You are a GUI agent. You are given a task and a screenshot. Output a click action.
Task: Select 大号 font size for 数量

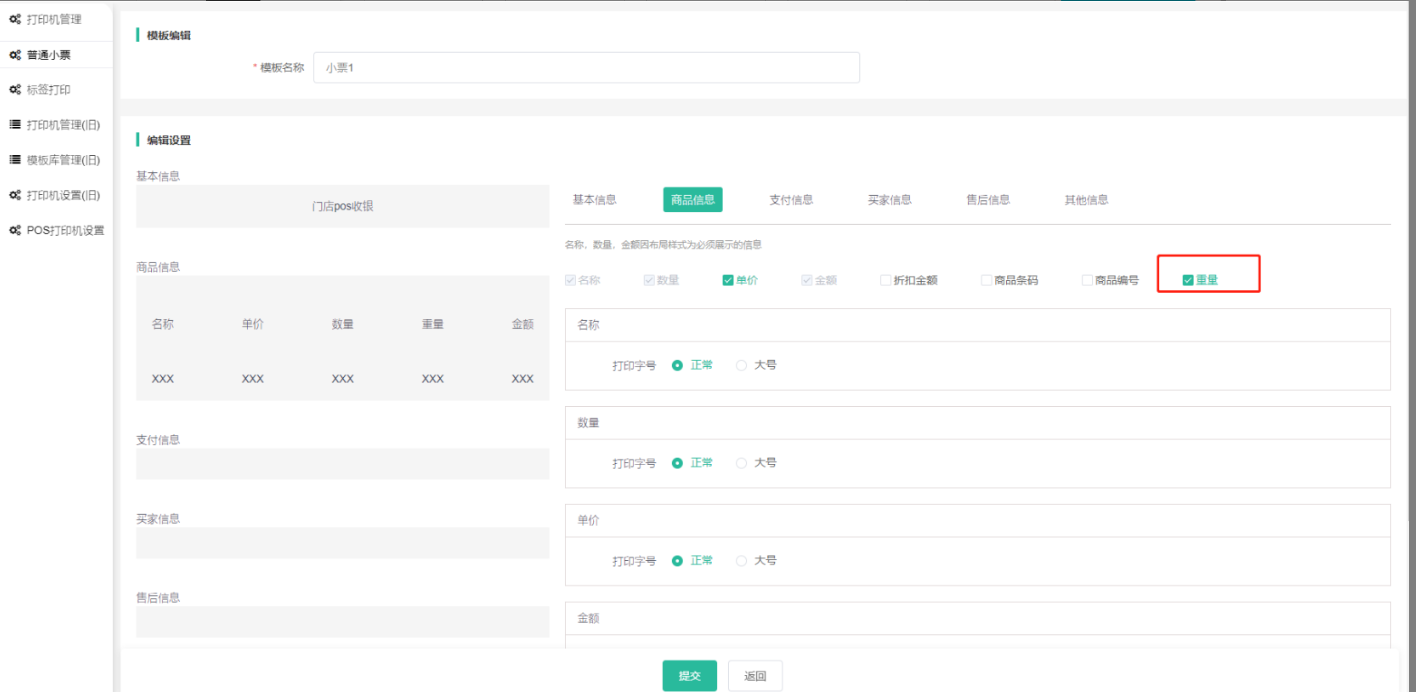pos(742,463)
